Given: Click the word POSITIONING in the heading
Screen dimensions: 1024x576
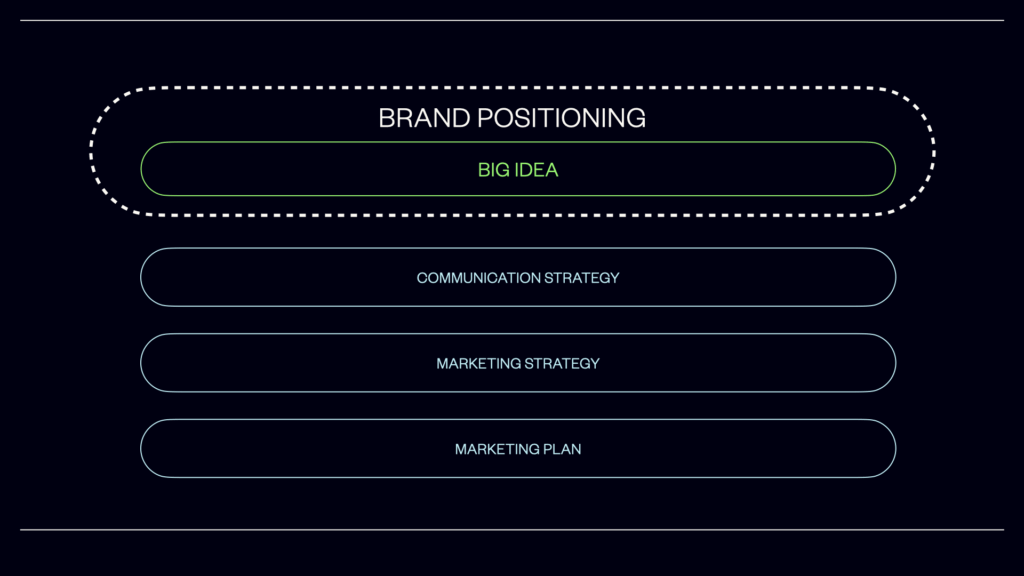Looking at the screenshot, I should (x=561, y=118).
